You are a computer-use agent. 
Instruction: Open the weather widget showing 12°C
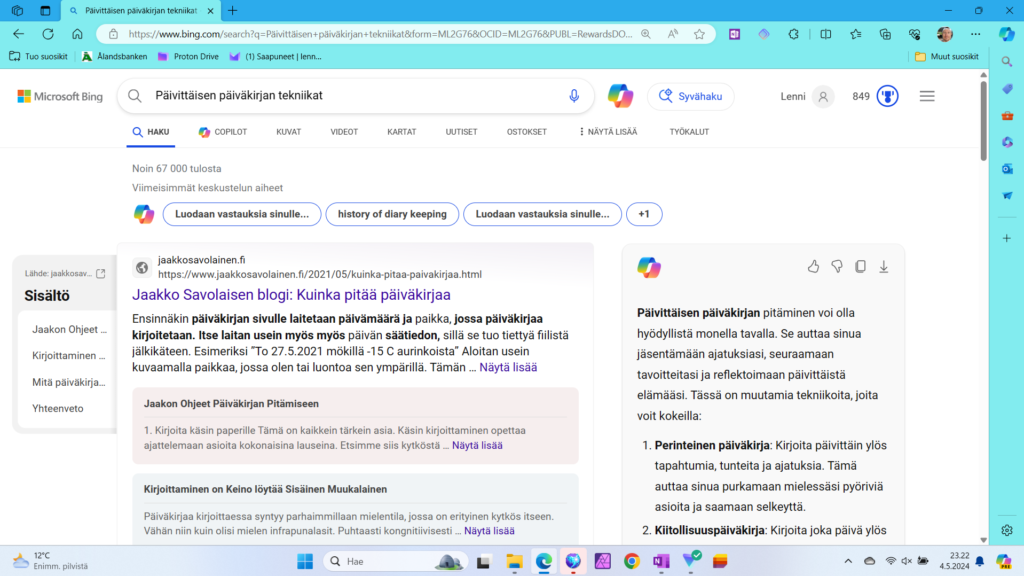pos(50,561)
